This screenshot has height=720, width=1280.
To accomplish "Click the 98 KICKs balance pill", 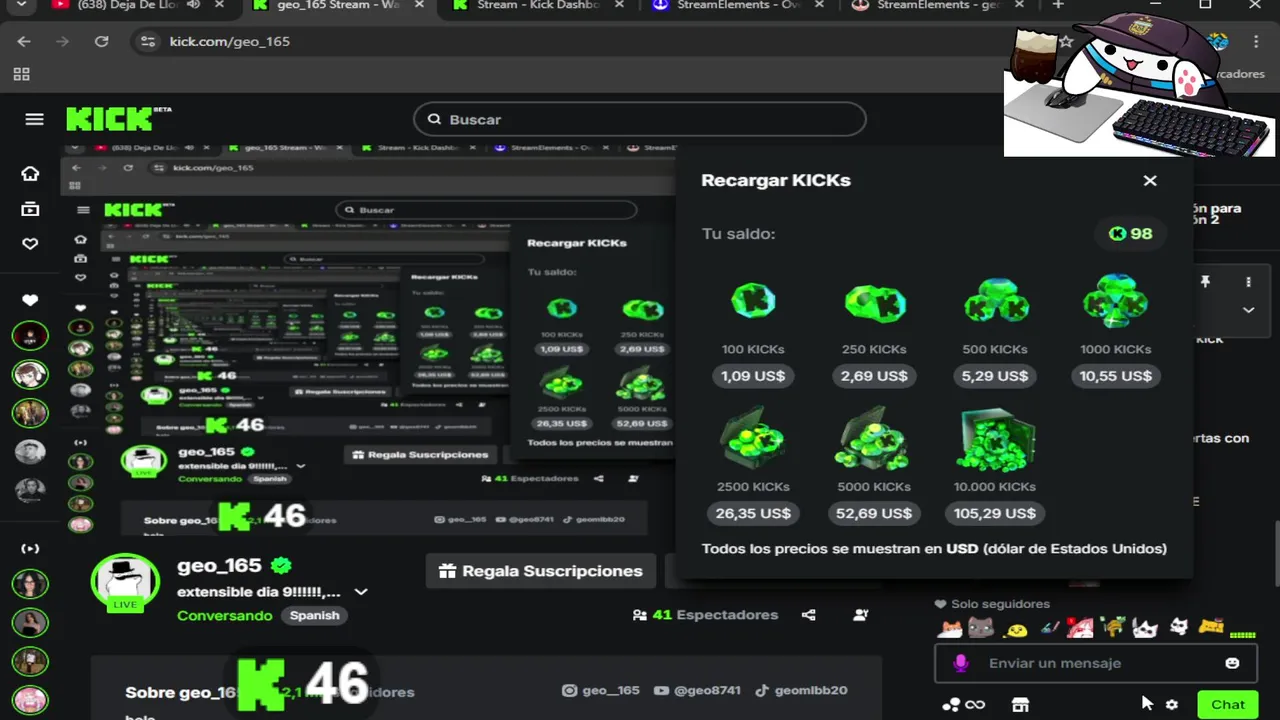I will coord(1131,234).
